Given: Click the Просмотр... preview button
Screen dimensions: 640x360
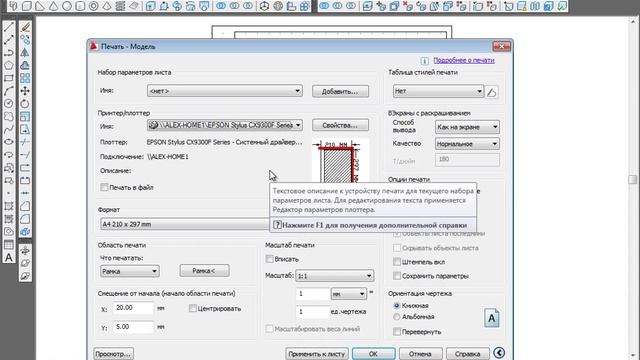Looking at the screenshot, I should click(113, 354).
